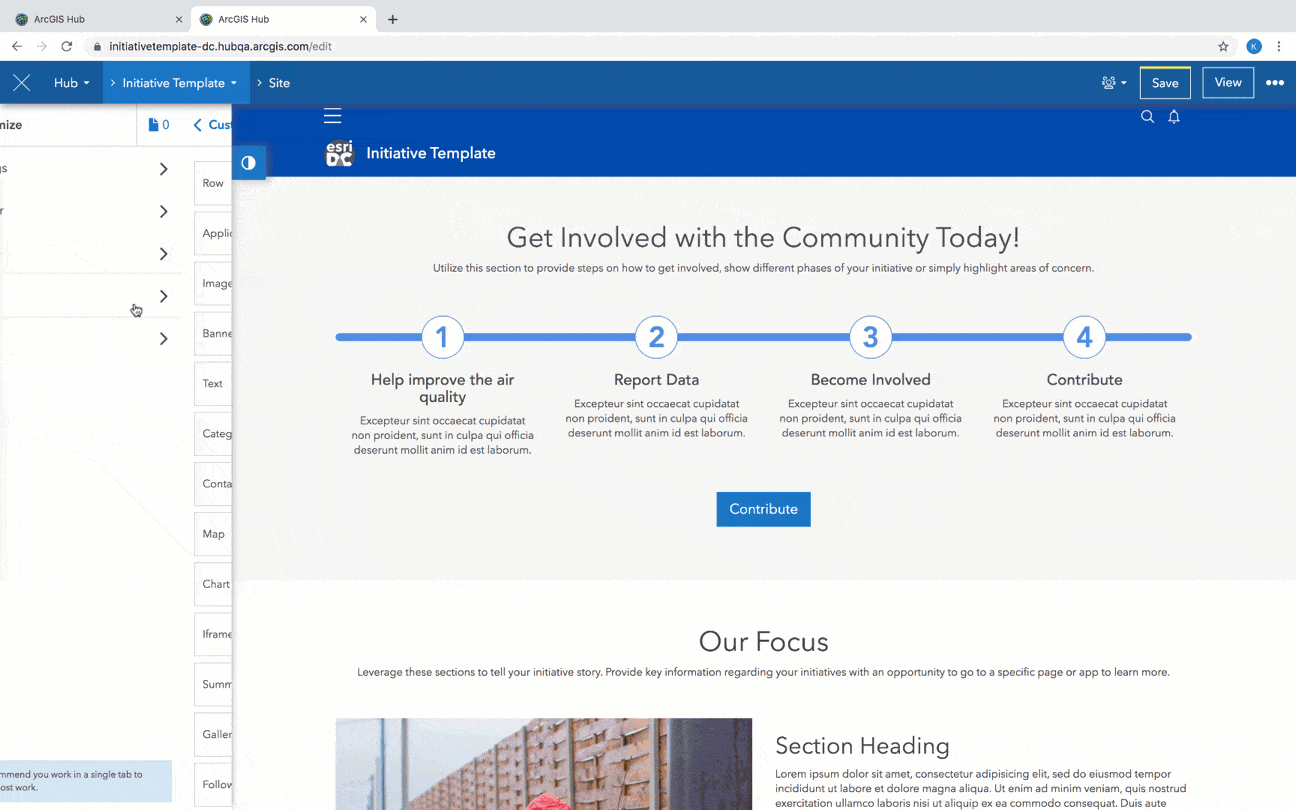Viewport: 1296px width, 810px height.
Task: Click the "Get Involved with the Community Today!" heading
Action: pos(763,238)
